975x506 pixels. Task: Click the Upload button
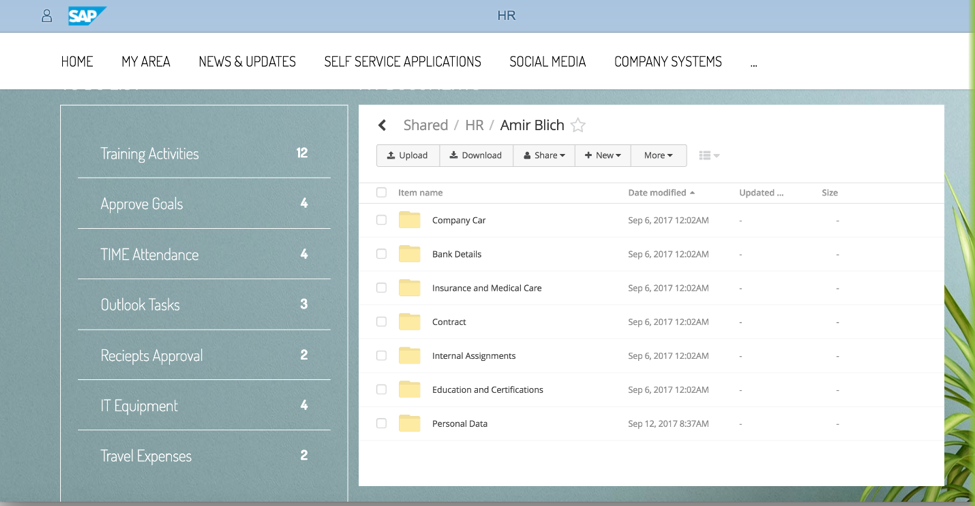(407, 156)
